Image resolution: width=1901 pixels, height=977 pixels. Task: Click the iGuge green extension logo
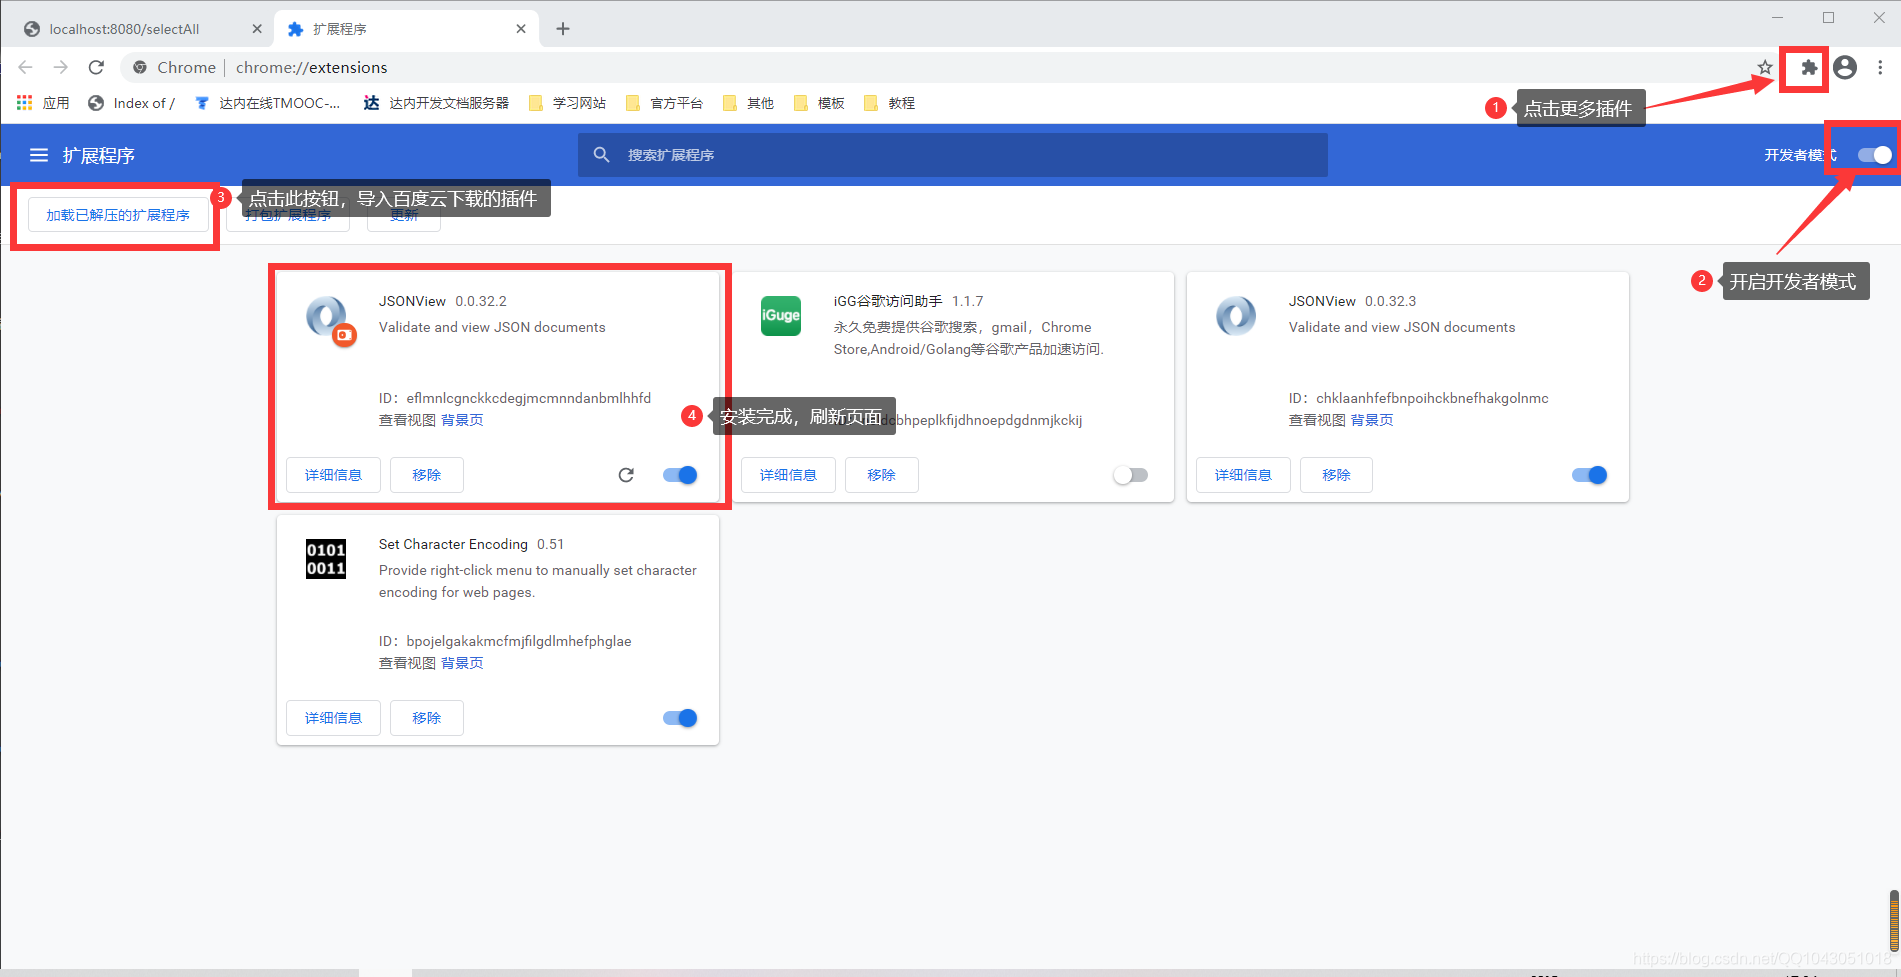[781, 316]
